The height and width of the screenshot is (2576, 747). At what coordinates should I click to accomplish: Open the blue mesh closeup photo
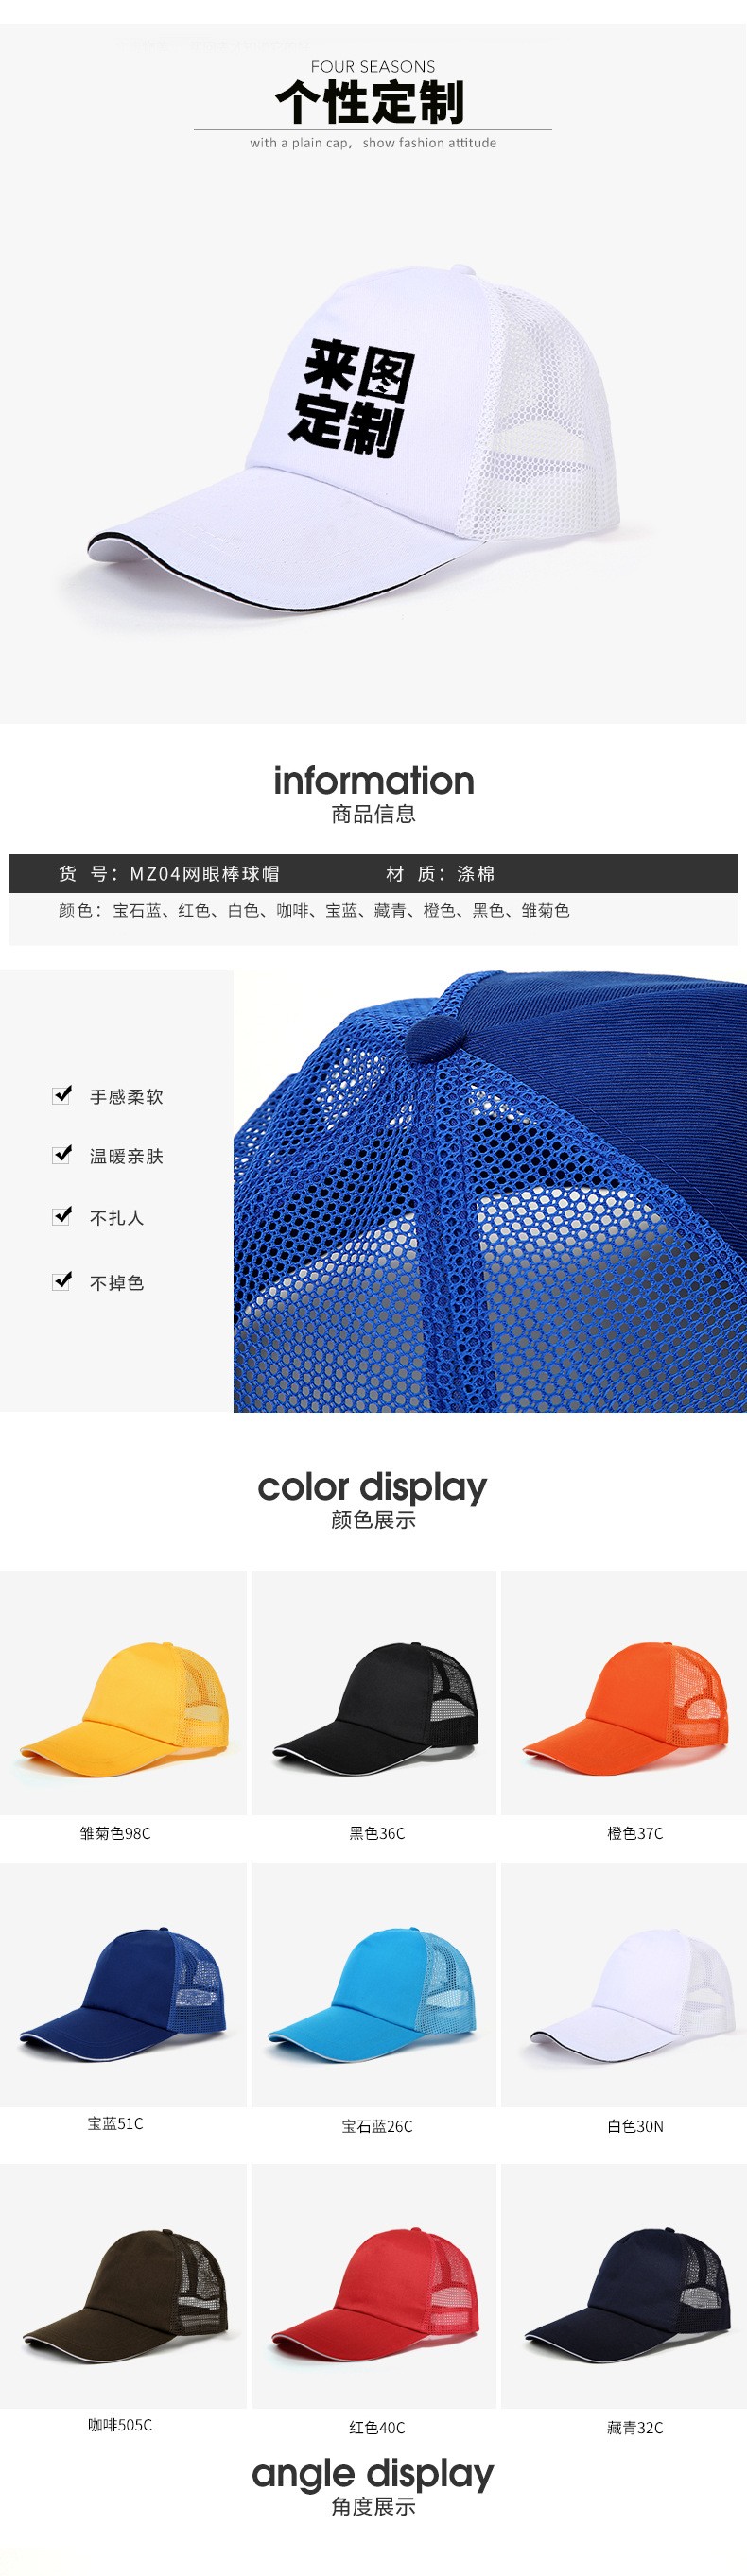point(490,1191)
